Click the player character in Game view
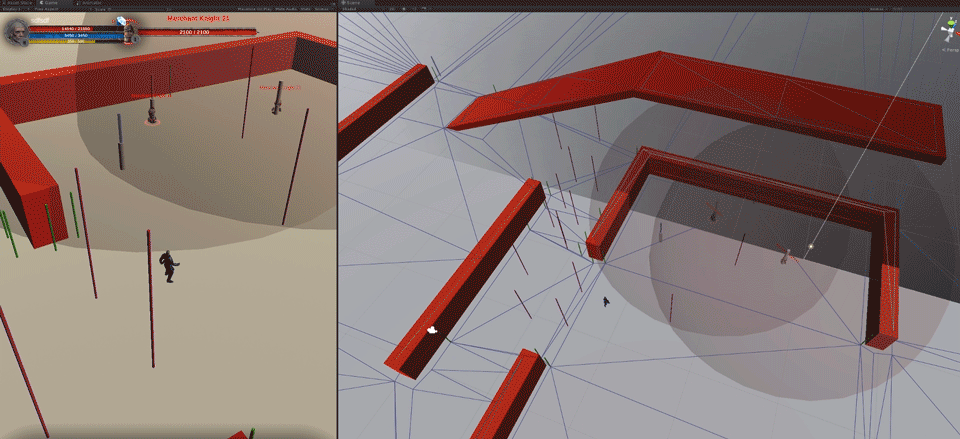The height and width of the screenshot is (439, 960). click(x=169, y=266)
